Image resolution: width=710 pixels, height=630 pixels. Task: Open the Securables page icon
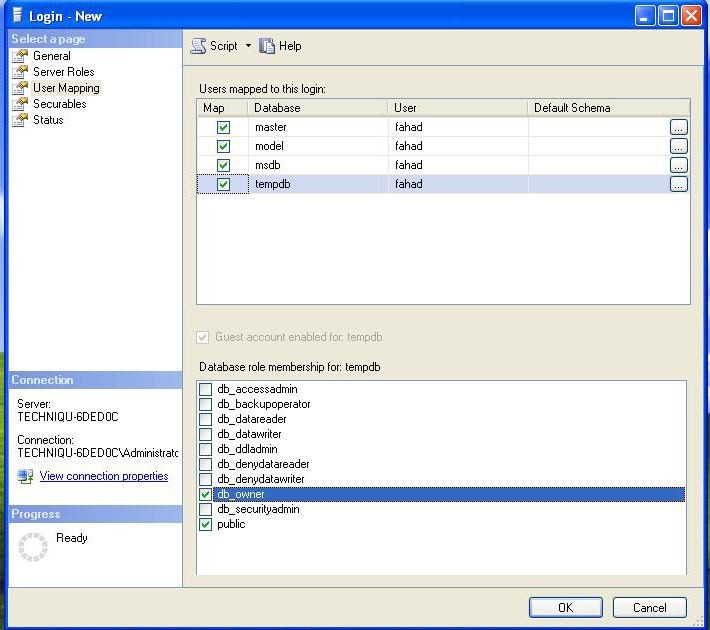[x=19, y=104]
